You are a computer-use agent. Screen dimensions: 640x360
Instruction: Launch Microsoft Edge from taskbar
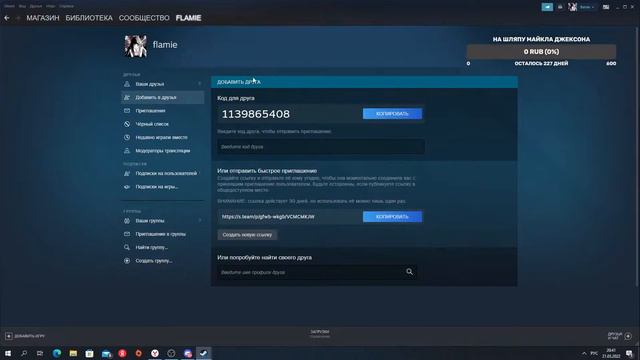pos(57,353)
